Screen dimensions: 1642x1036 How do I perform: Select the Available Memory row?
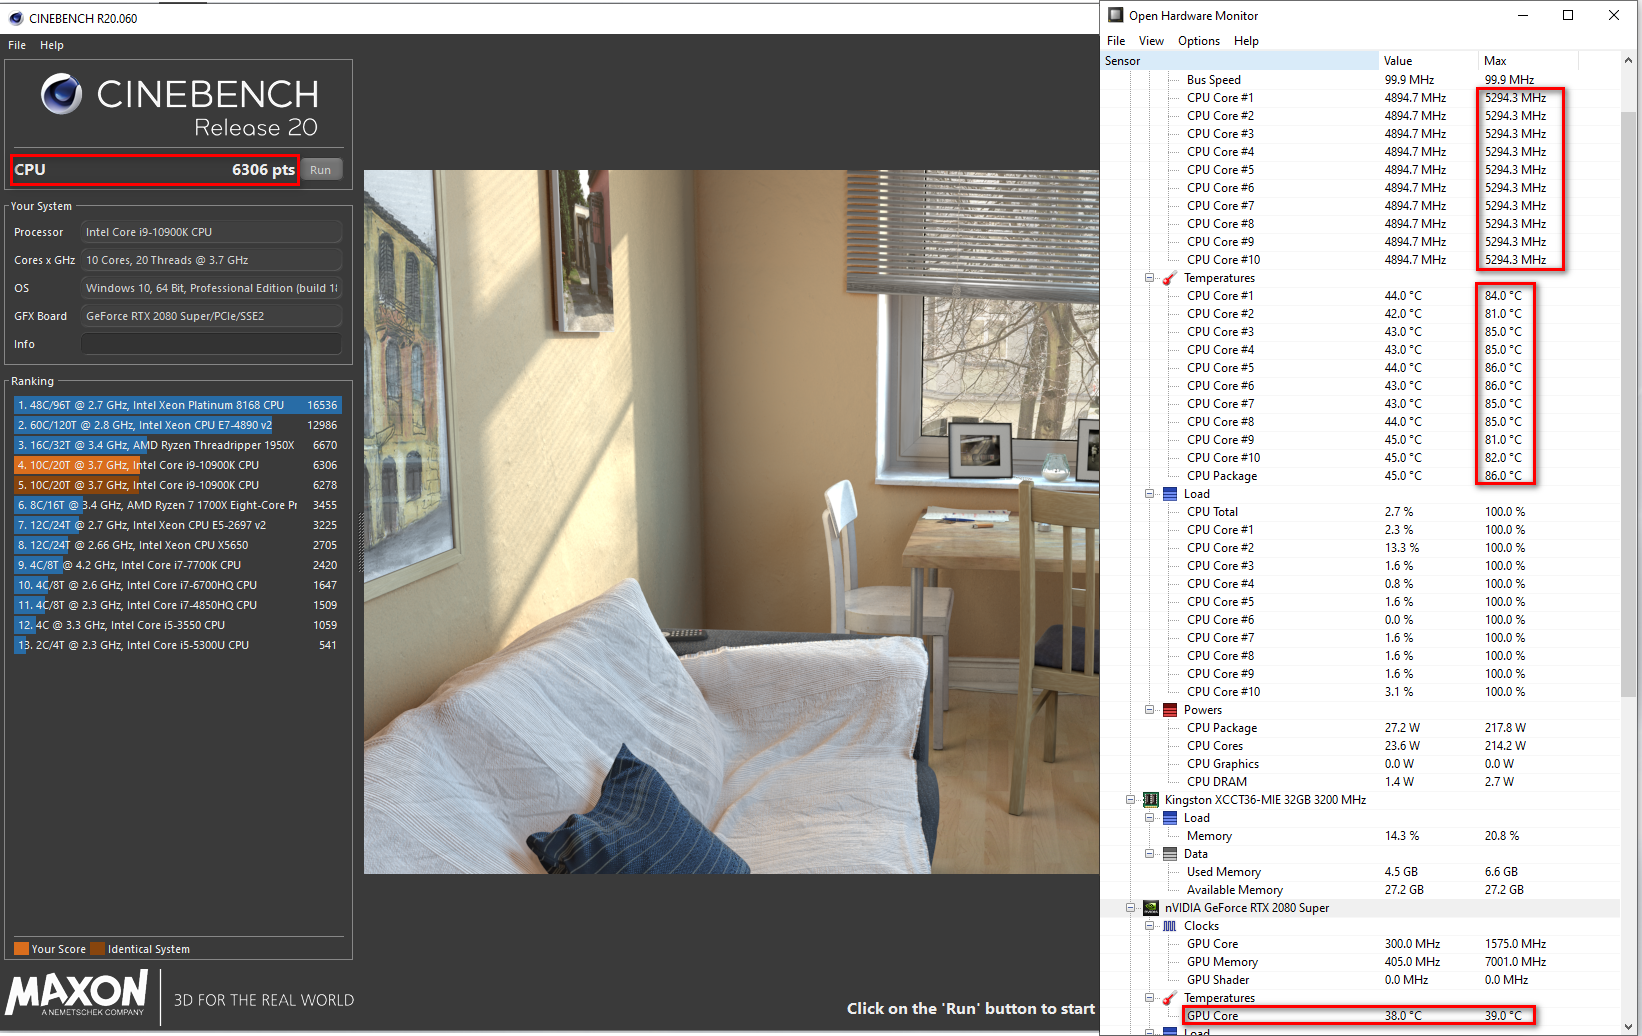pos(1360,890)
